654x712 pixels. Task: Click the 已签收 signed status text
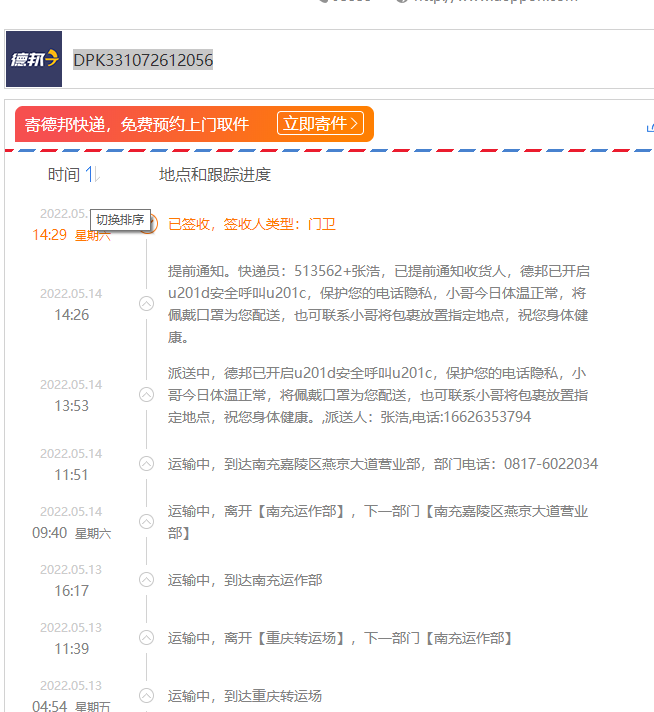(252, 224)
